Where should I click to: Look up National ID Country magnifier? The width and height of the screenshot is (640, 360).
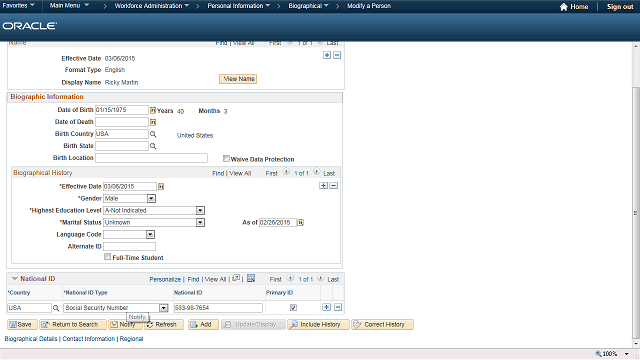56,308
